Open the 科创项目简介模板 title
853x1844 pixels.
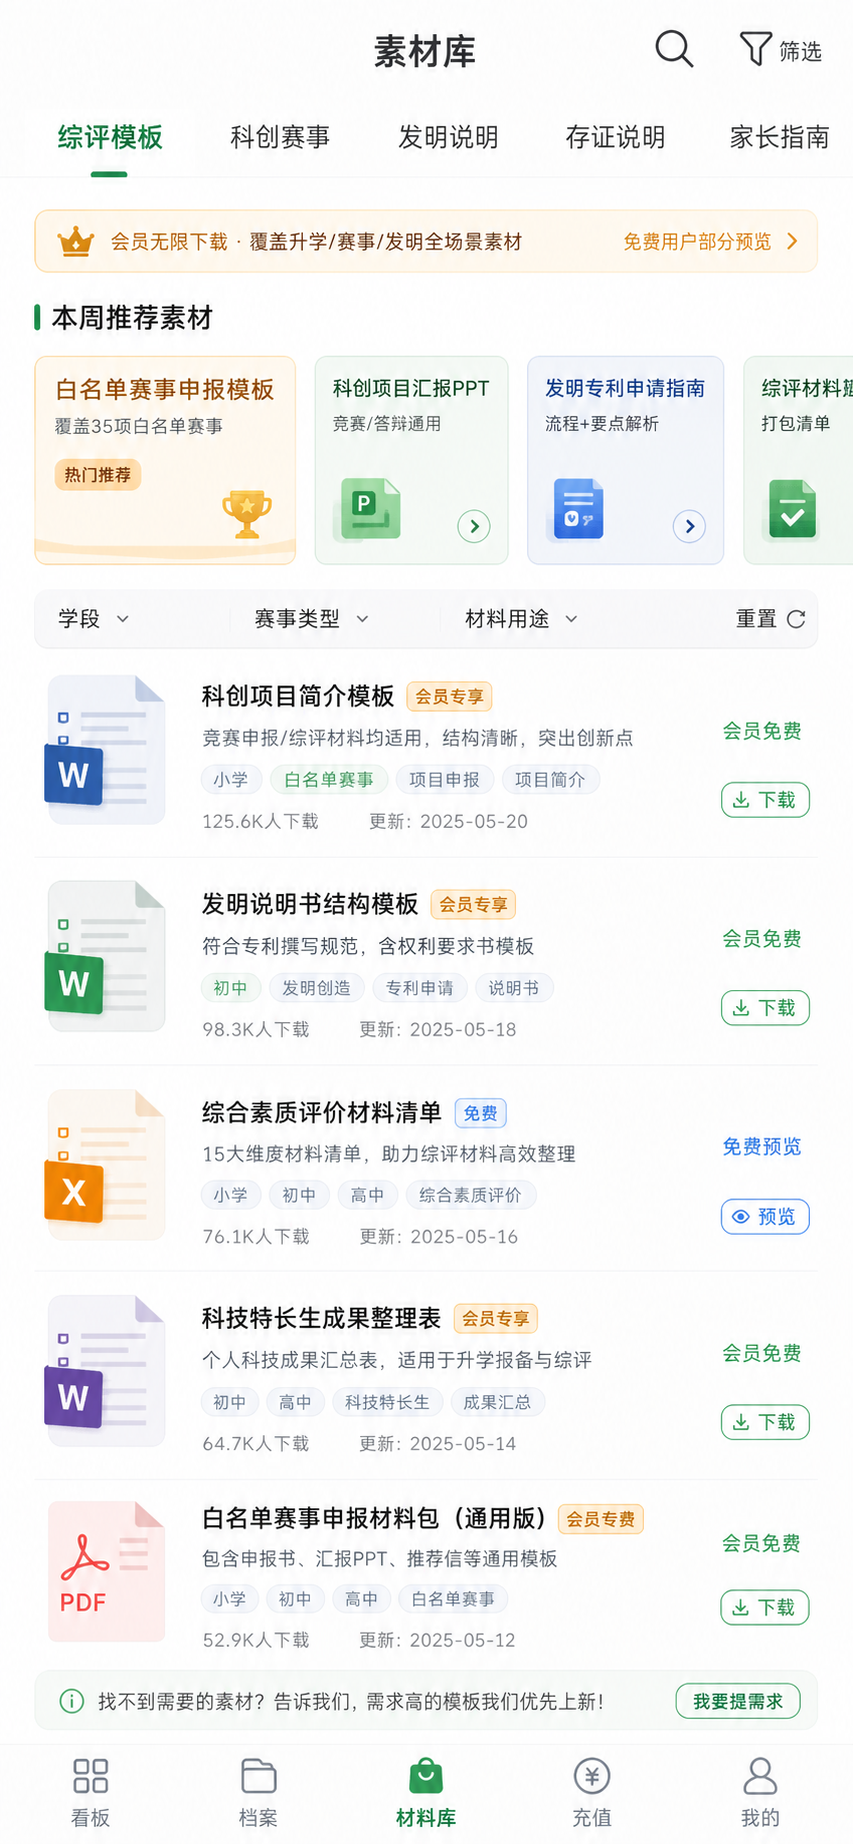click(298, 696)
